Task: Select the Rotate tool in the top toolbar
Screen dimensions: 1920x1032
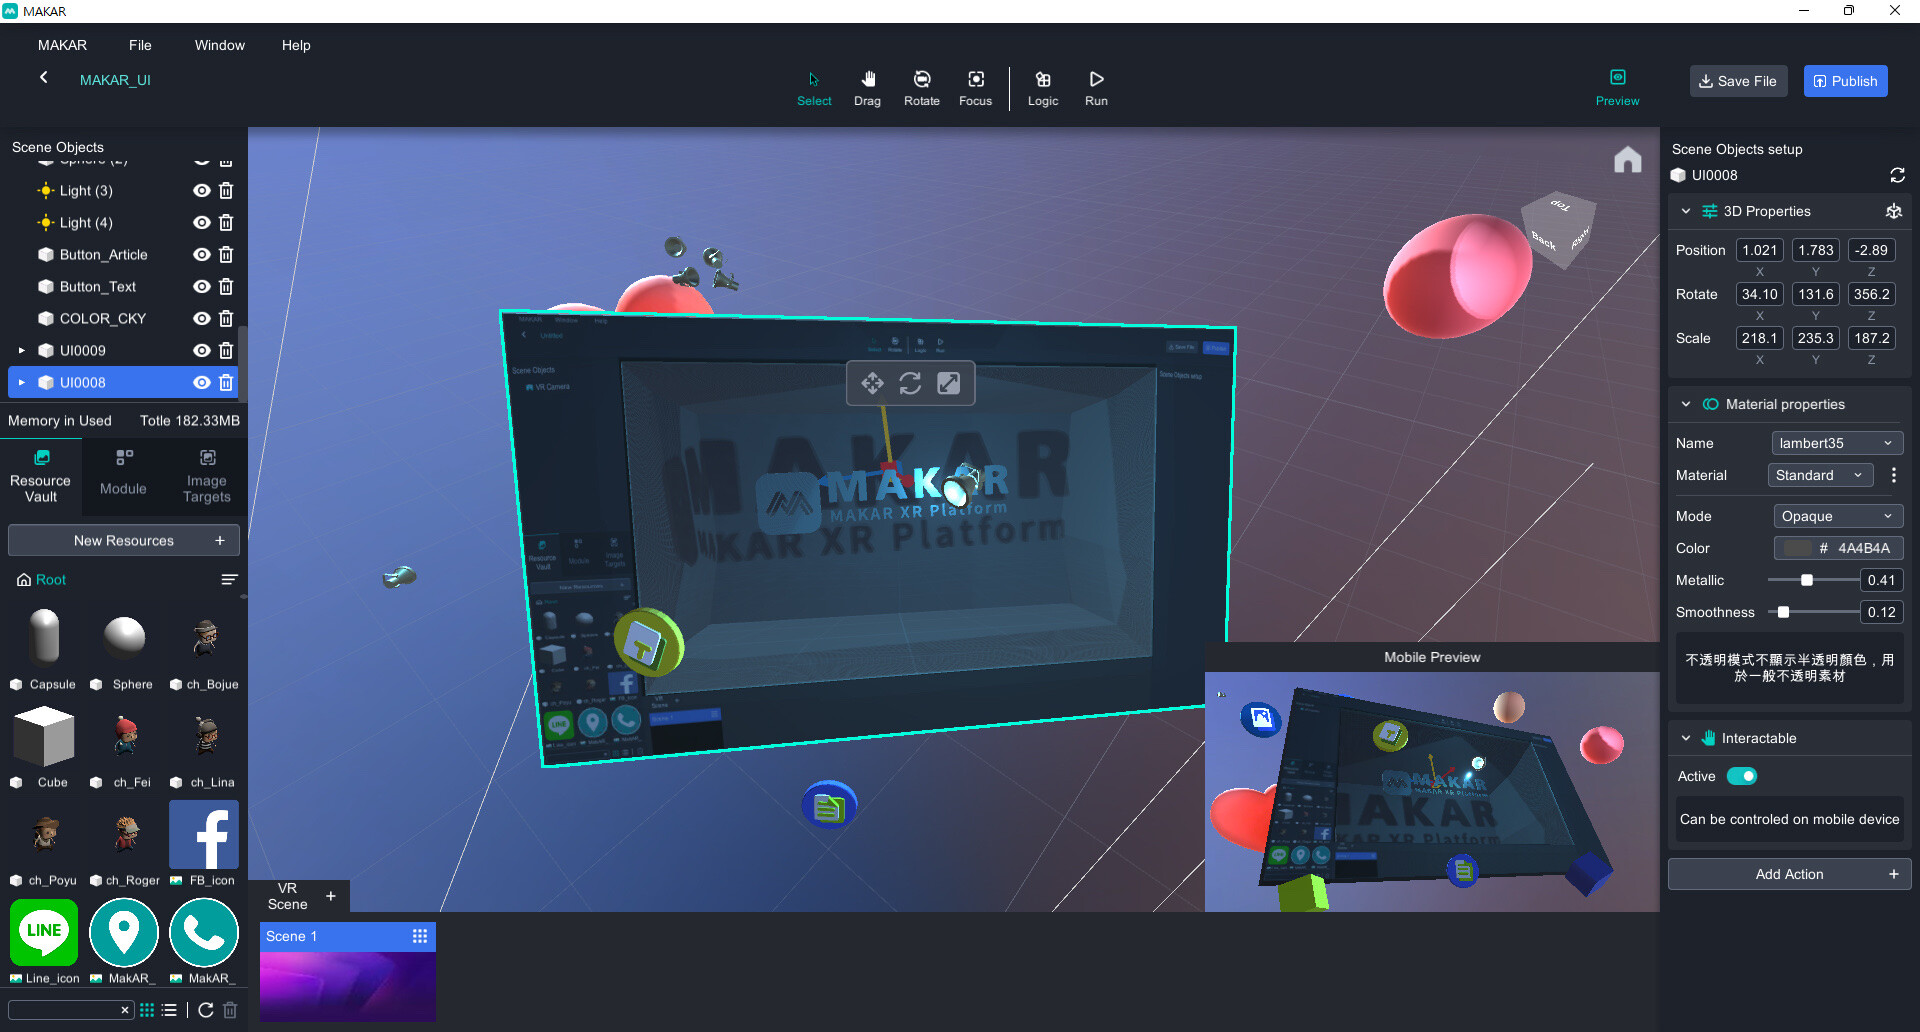Action: (921, 88)
